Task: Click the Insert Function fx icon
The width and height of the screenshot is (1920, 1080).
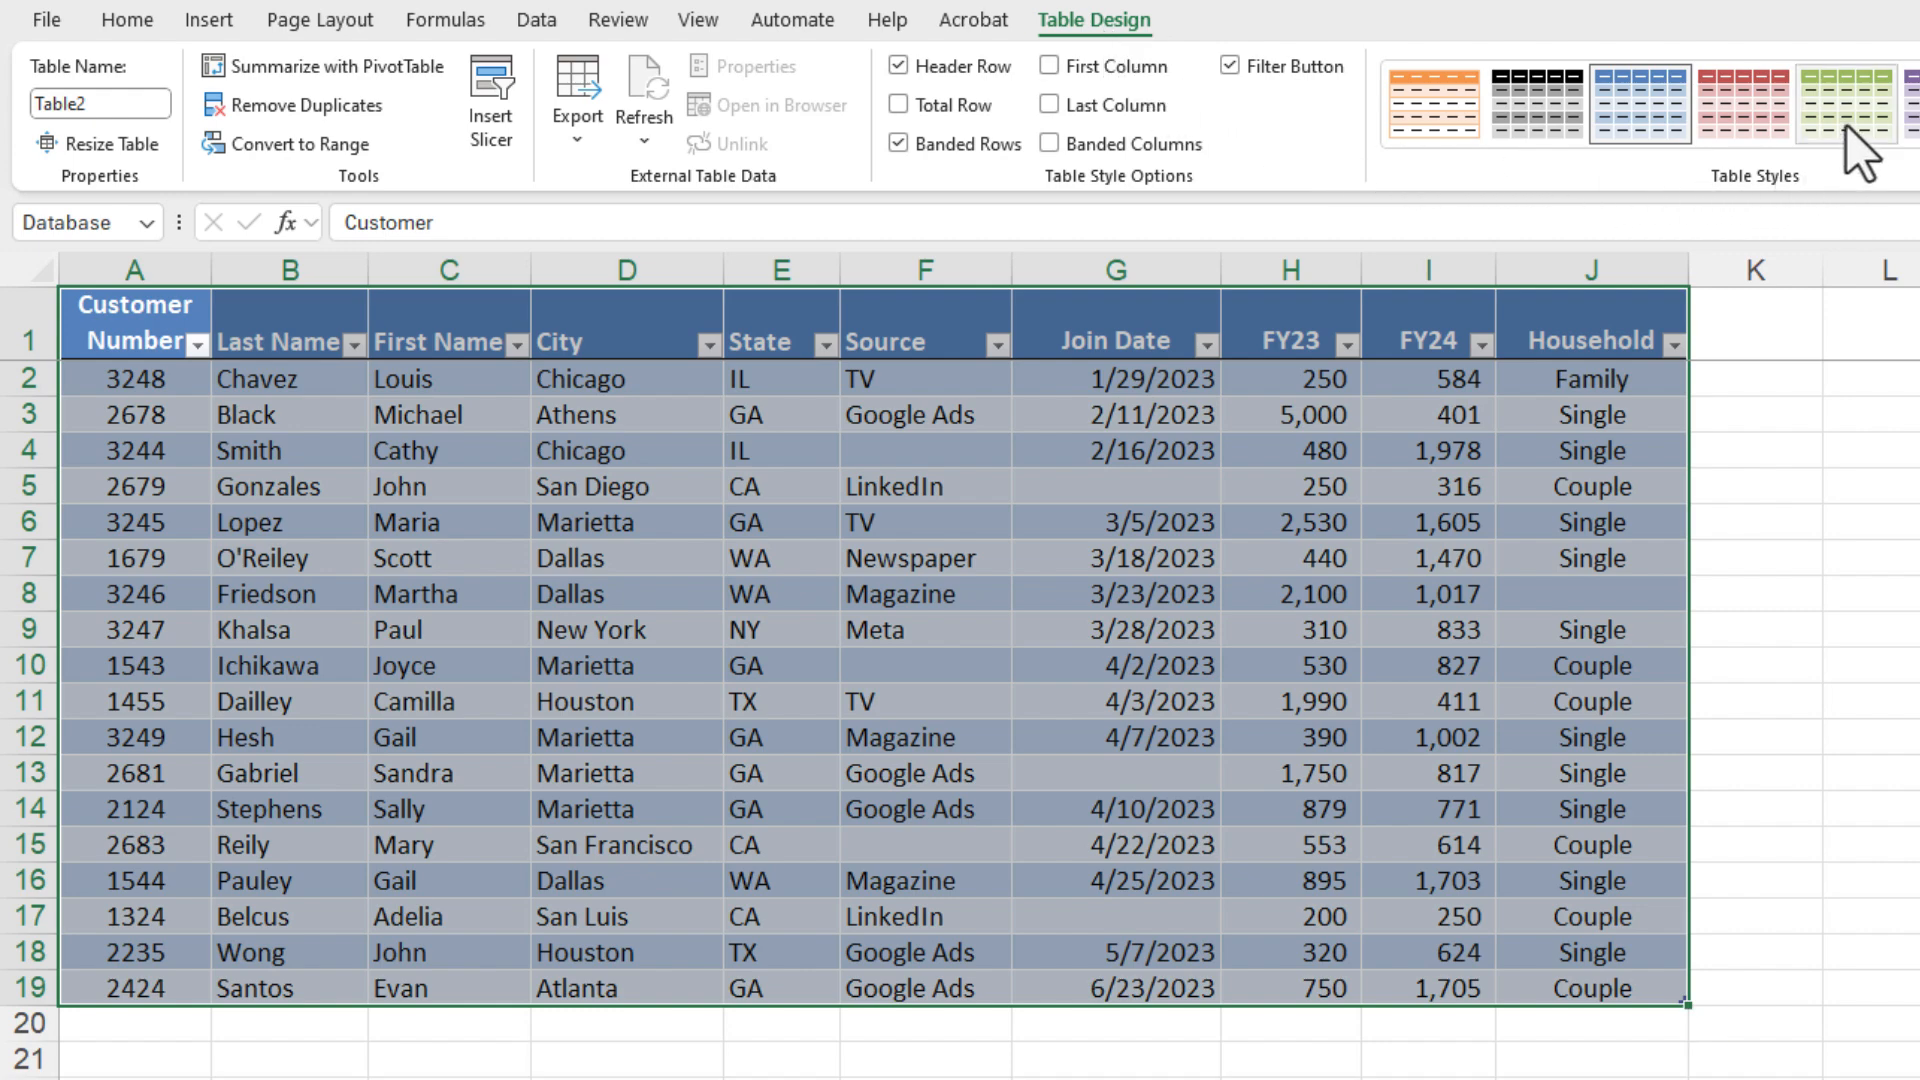Action: 286,222
